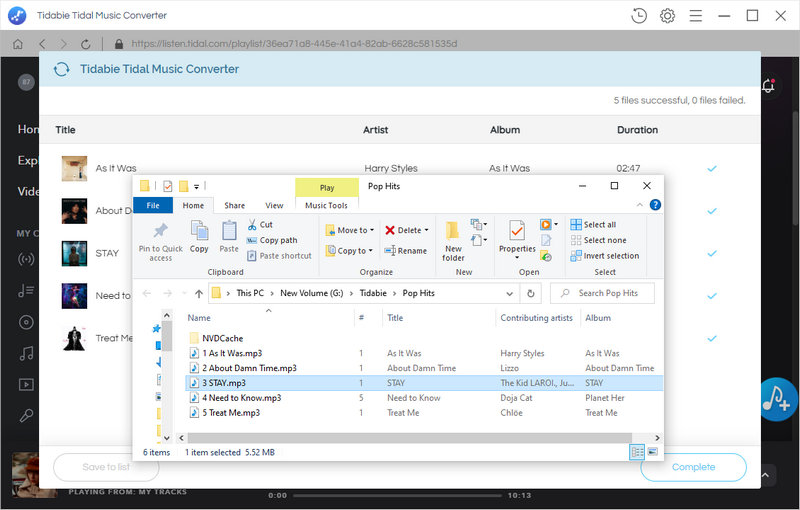Click As It Was album thumbnail

[x=74, y=169]
